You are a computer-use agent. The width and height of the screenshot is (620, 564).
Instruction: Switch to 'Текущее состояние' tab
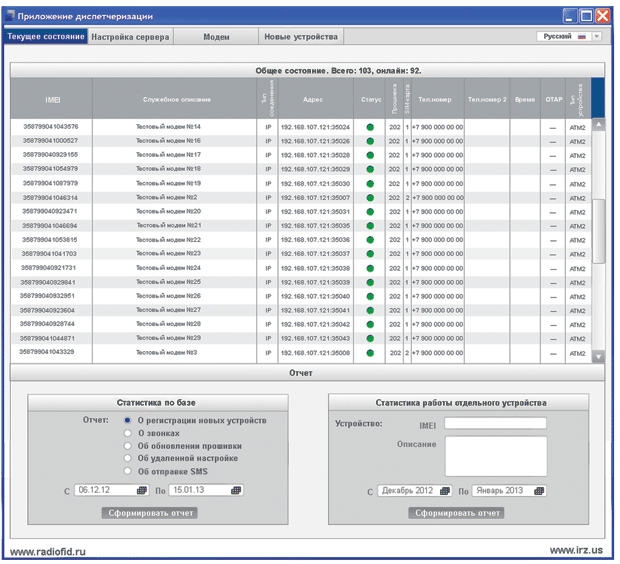point(45,36)
